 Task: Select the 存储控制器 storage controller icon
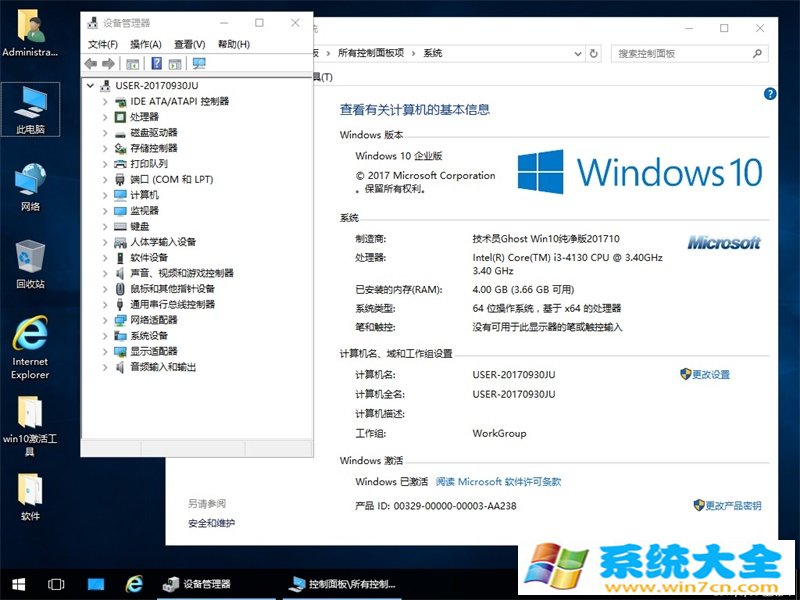pos(120,148)
